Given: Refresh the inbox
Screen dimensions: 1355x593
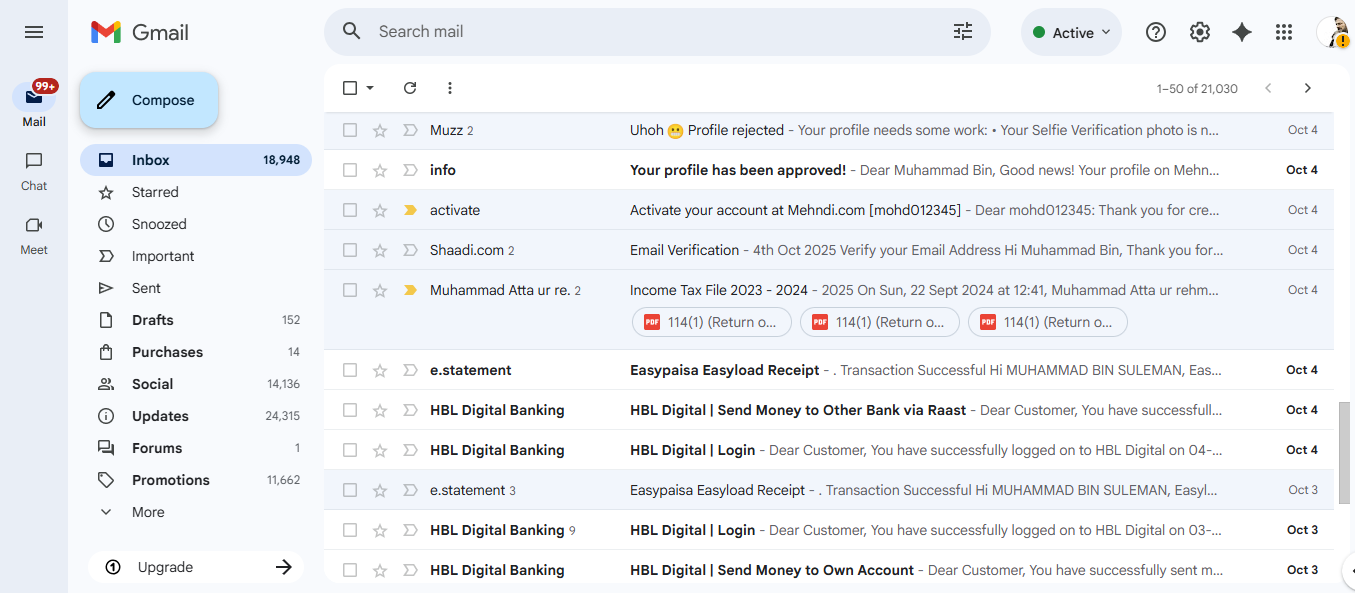Looking at the screenshot, I should coord(410,88).
